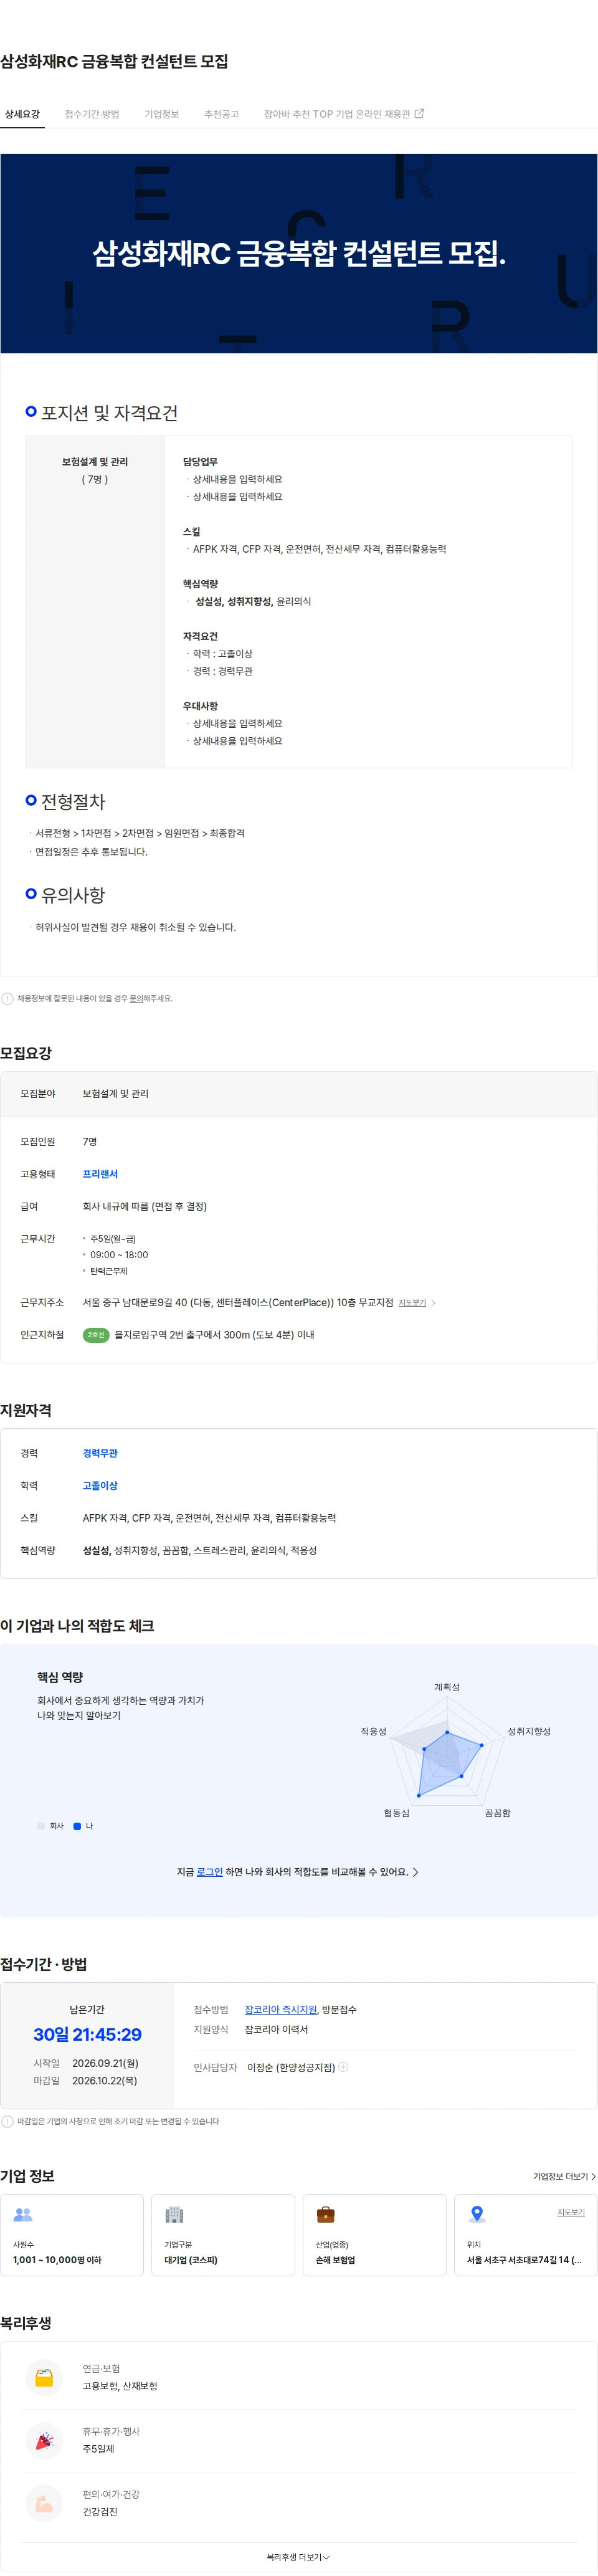
Task: Click the remaining time '30일 21:45:29'
Action: coord(87,2034)
